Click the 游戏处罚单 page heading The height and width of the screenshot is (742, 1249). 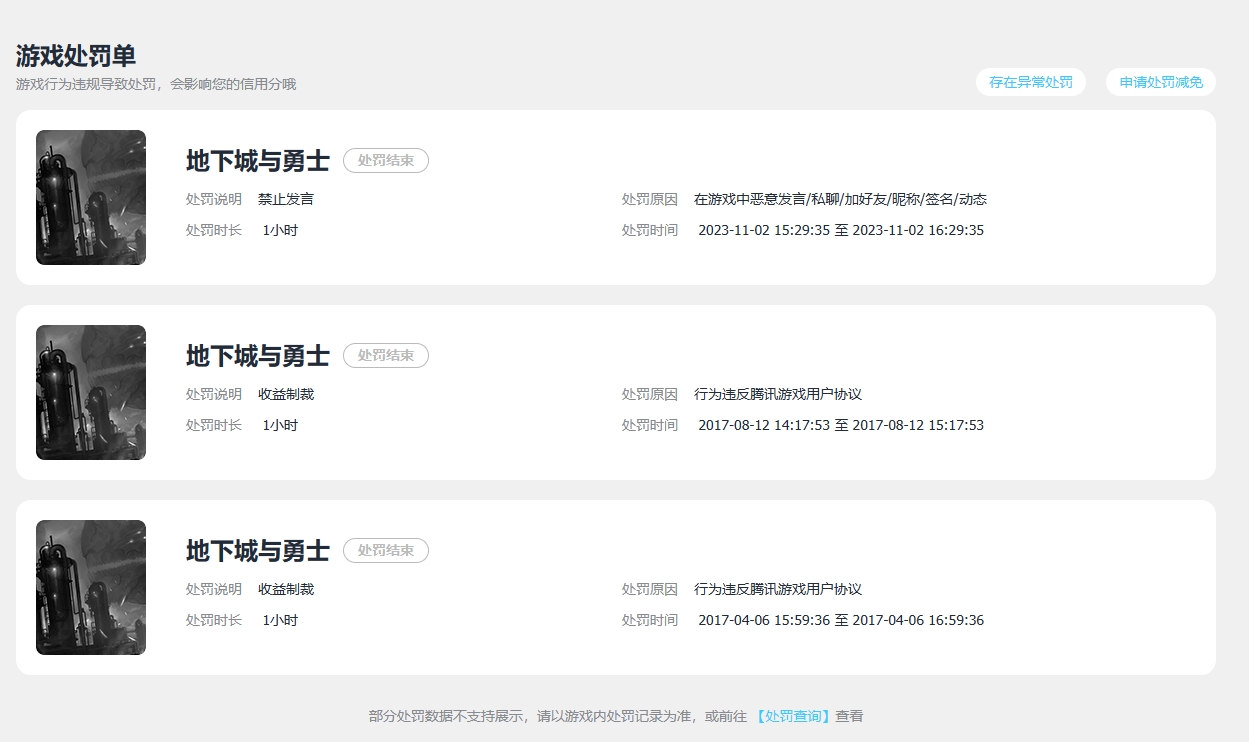(x=75, y=56)
